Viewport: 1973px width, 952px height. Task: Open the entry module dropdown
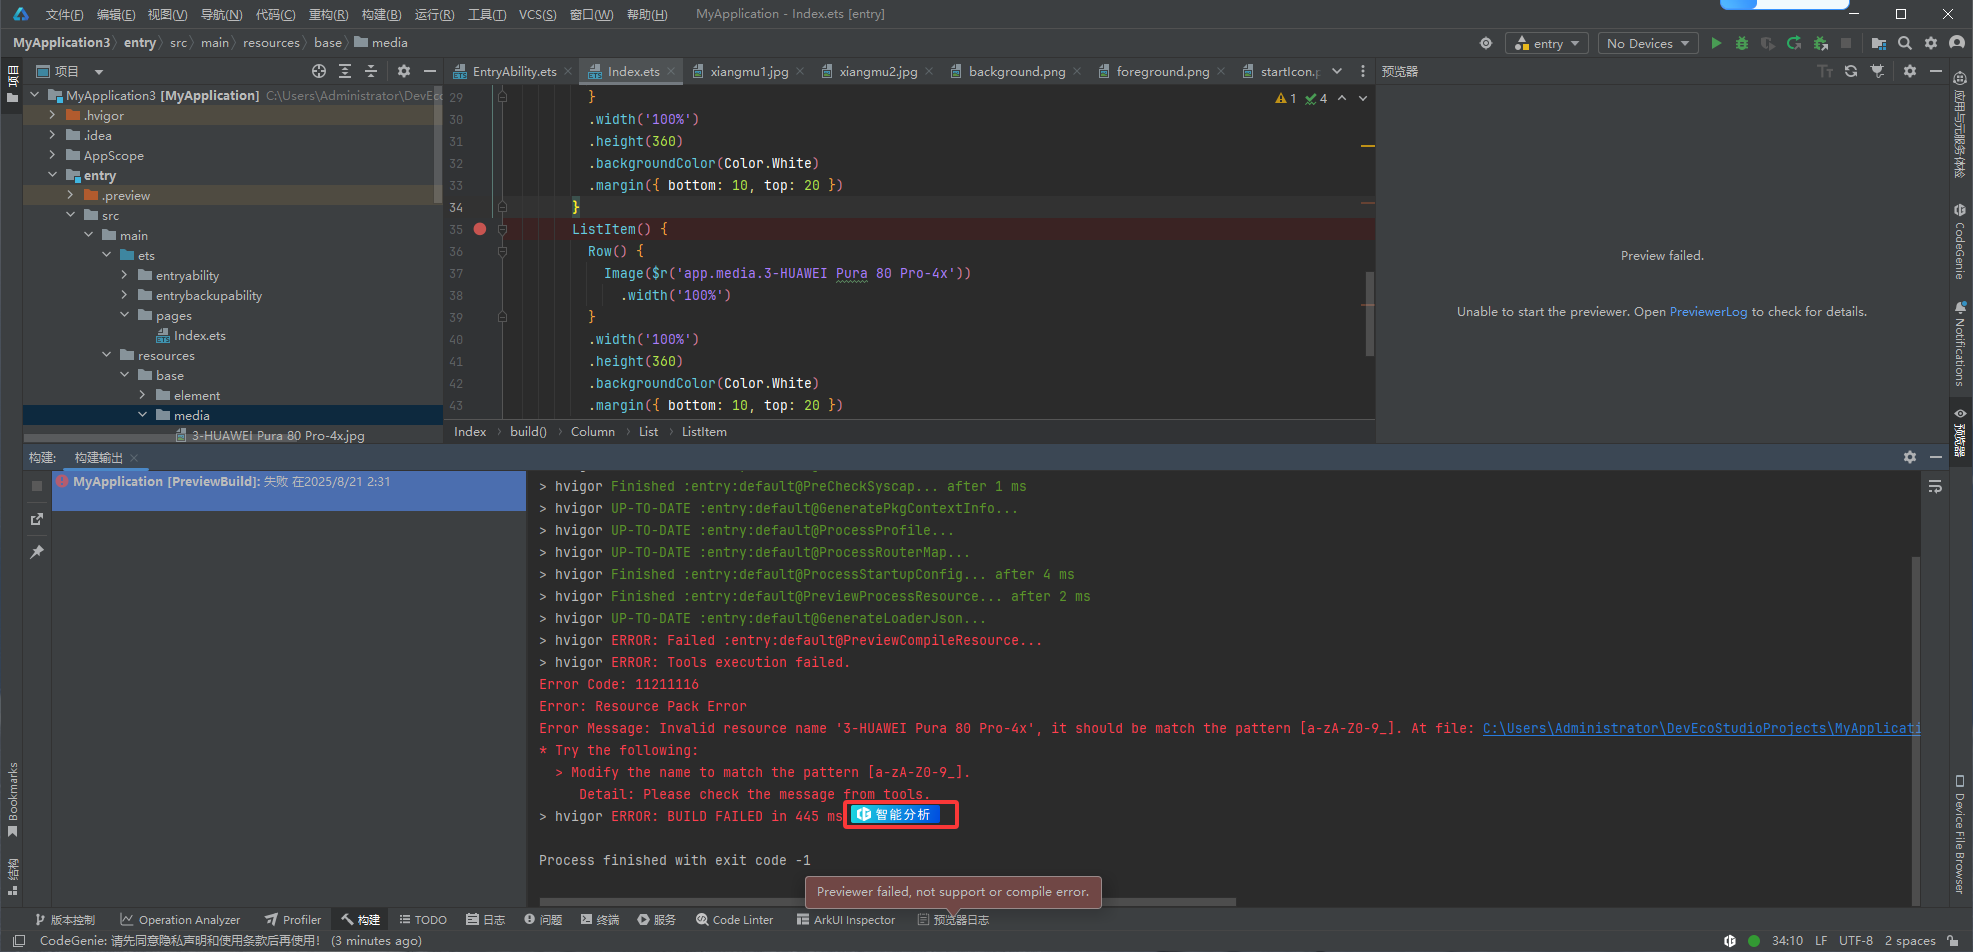click(x=1547, y=43)
